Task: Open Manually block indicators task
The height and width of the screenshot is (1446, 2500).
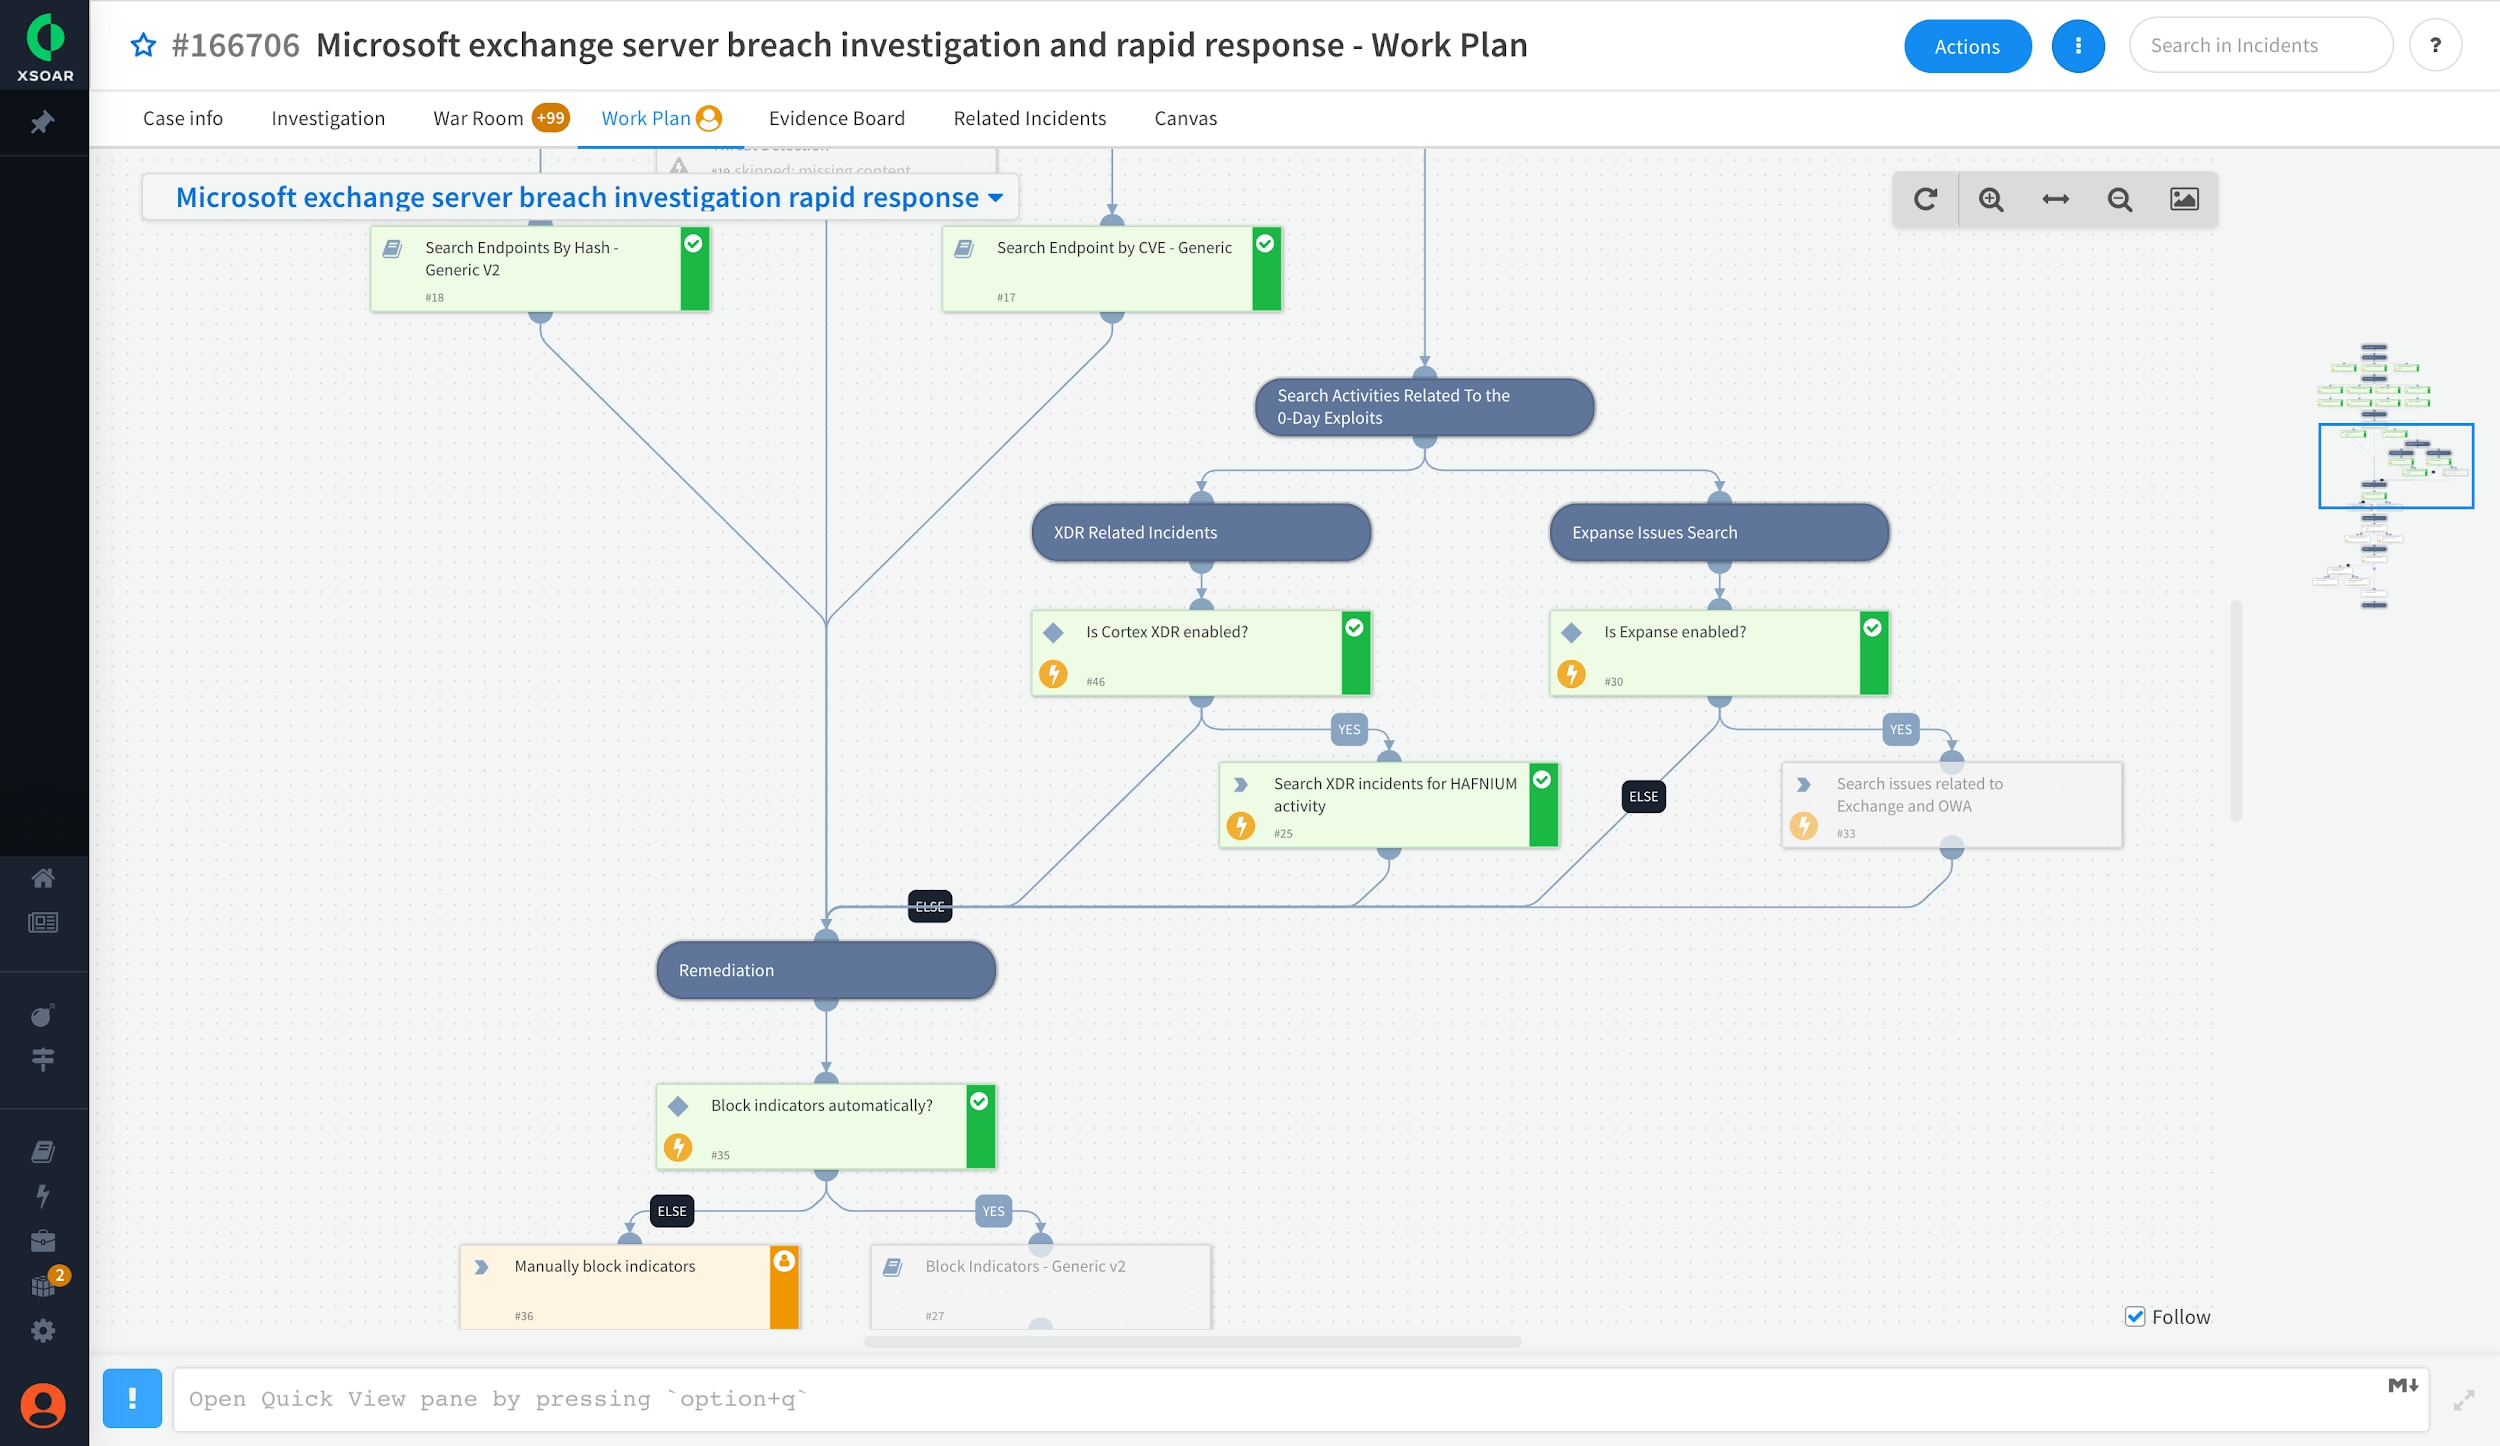Action: [x=630, y=1287]
